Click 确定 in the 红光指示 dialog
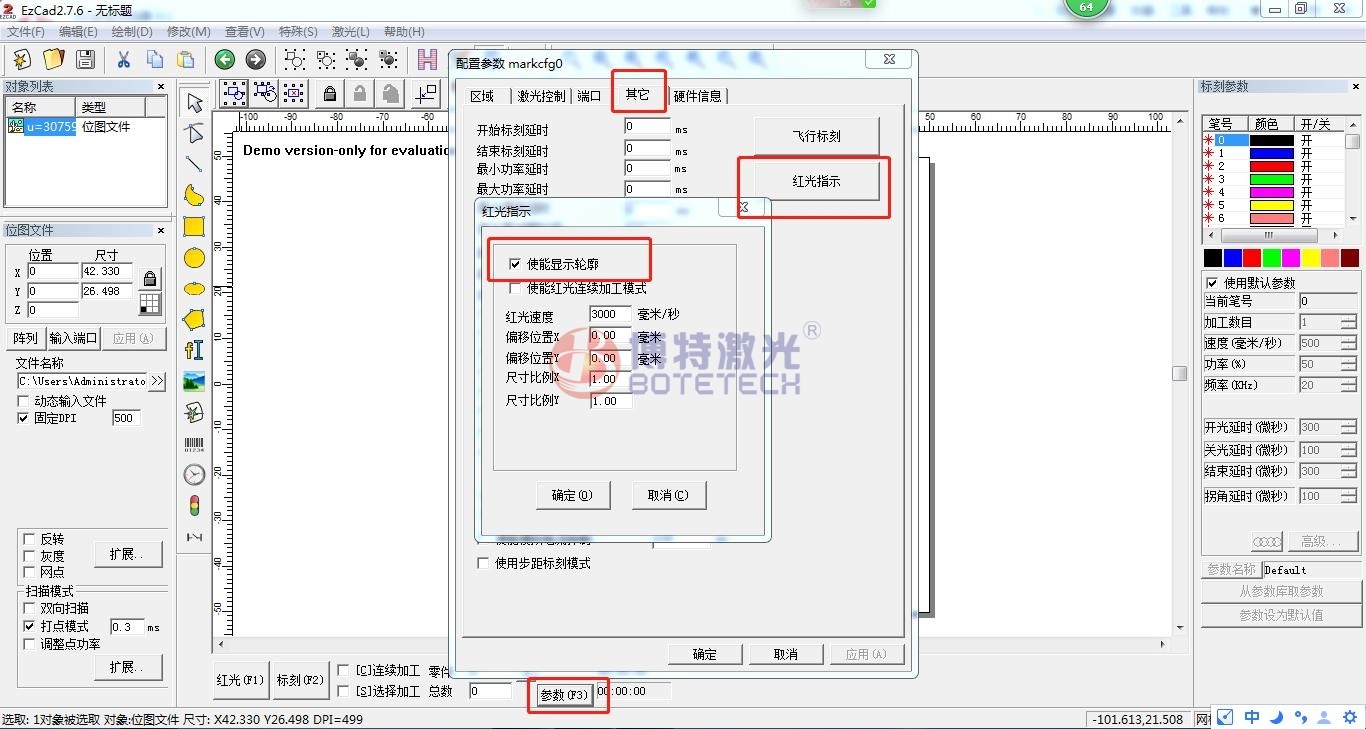This screenshot has height=729, width=1366. (x=571, y=495)
